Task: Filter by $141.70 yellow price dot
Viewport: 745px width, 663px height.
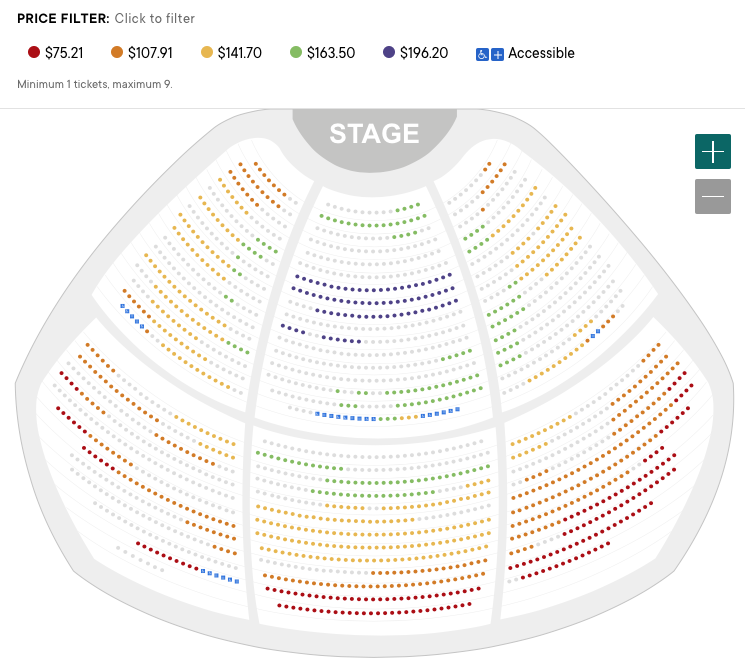Action: pyautogui.click(x=207, y=52)
